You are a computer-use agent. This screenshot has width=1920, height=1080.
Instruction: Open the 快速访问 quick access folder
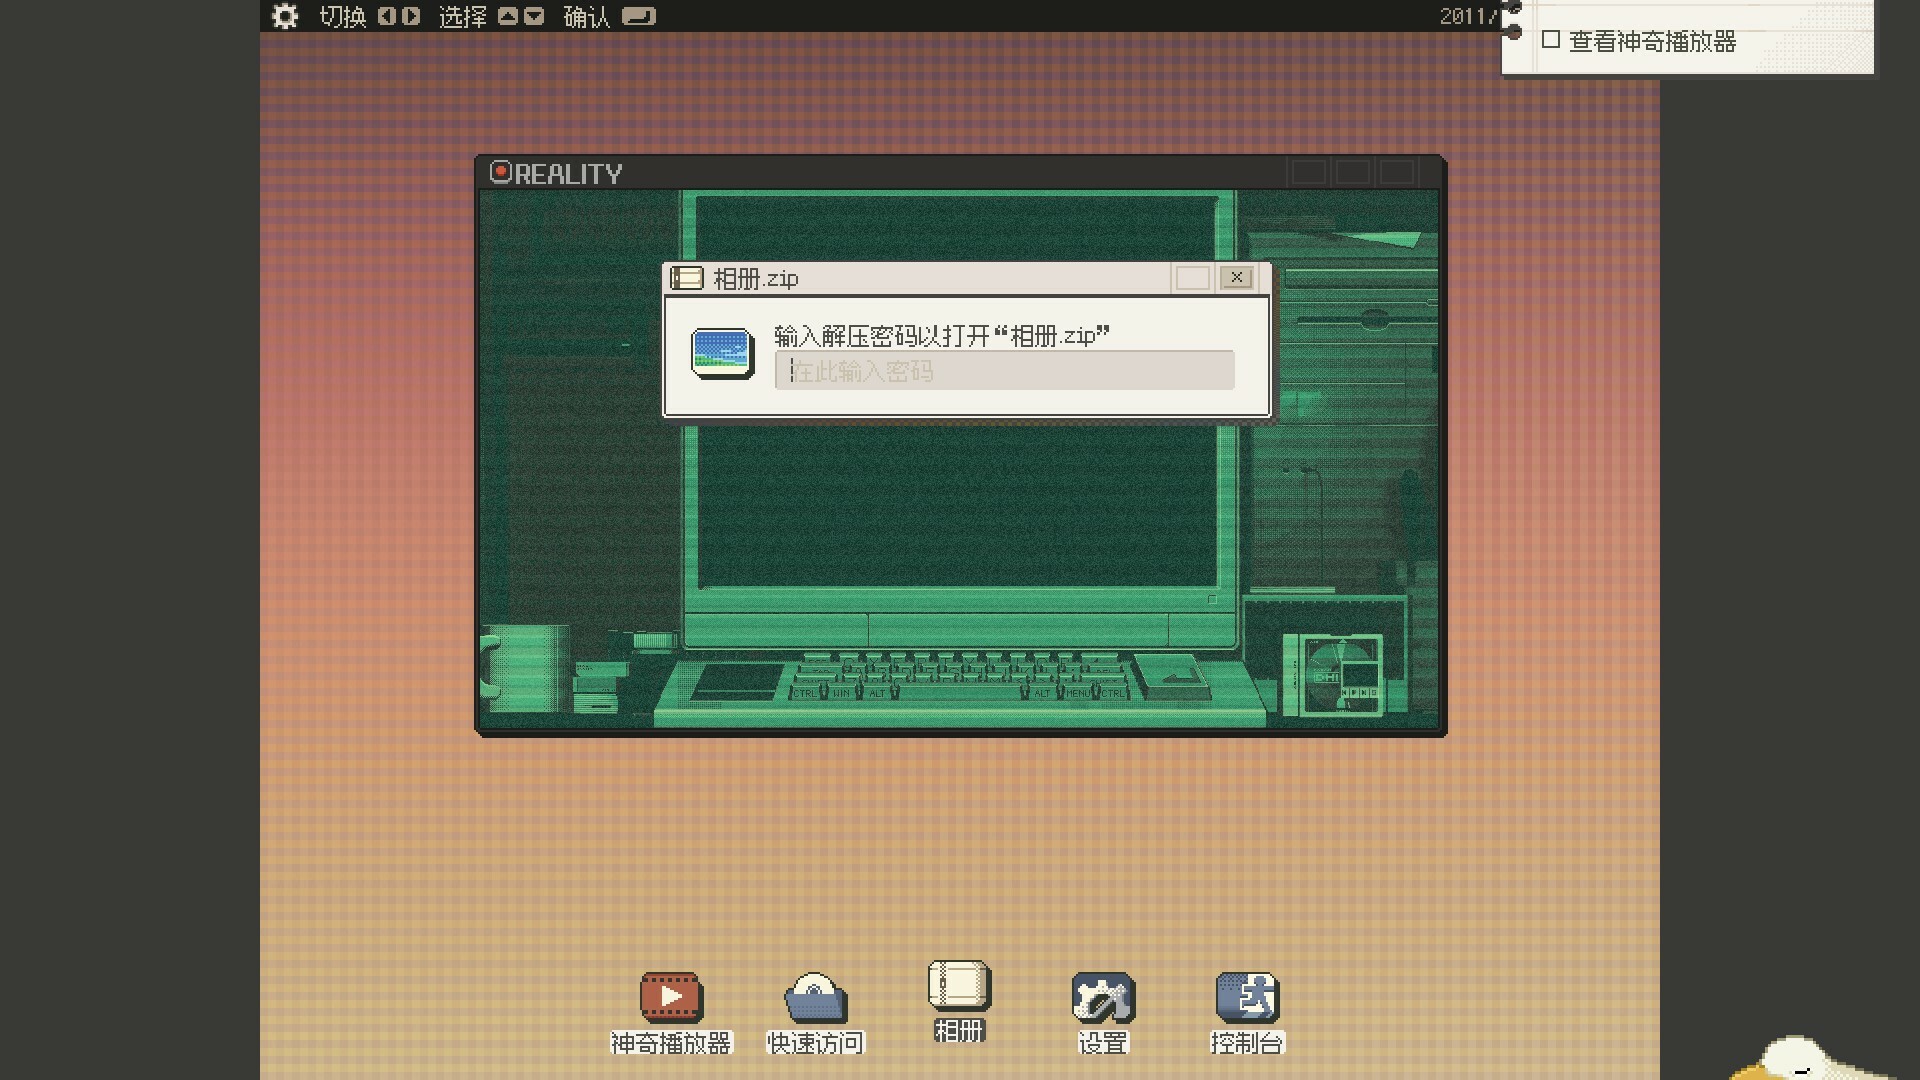coord(815,998)
